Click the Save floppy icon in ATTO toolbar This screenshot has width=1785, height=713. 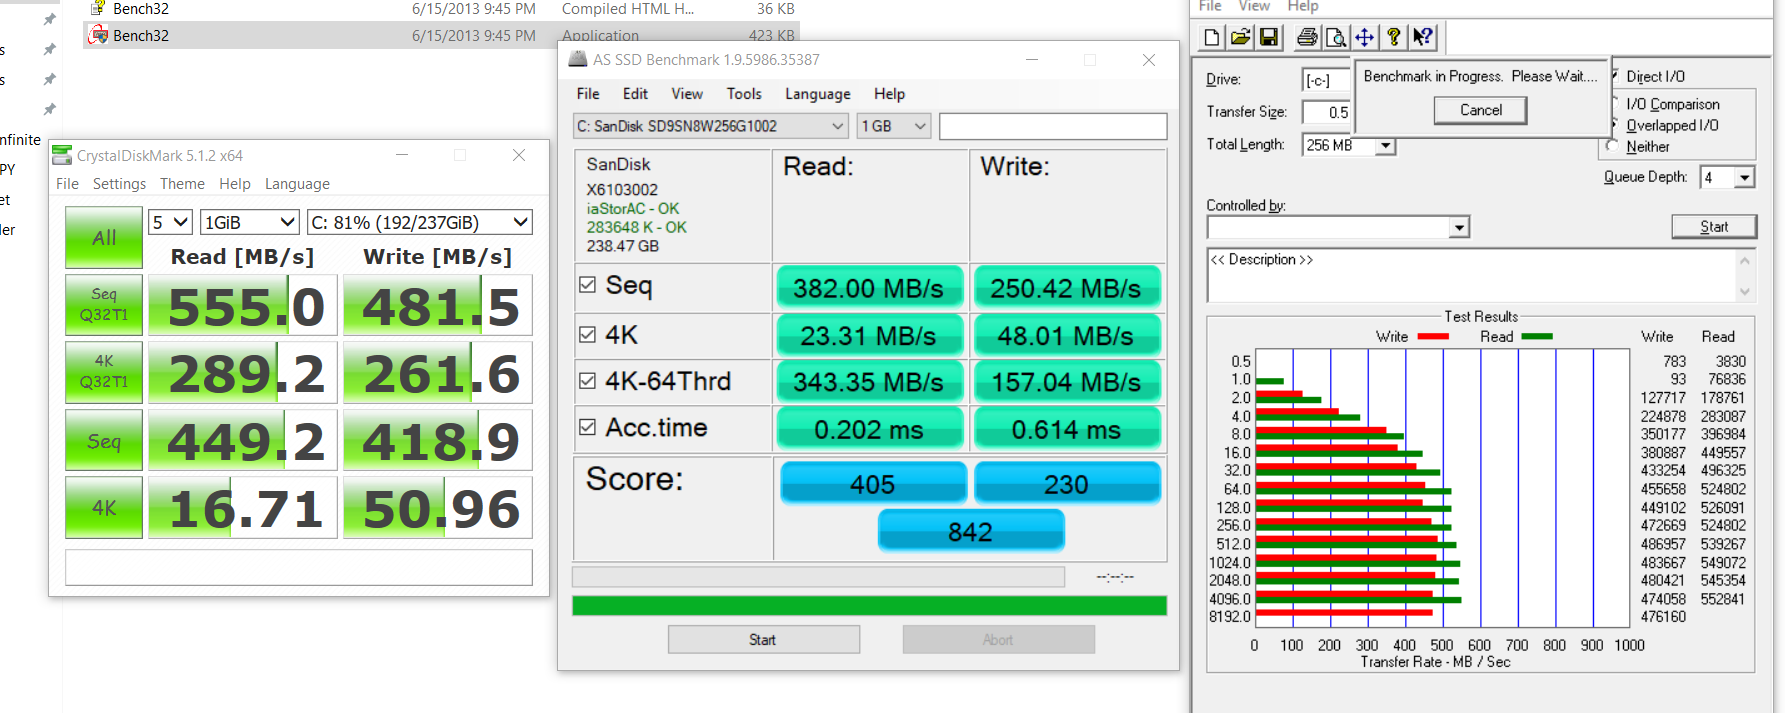pos(1268,38)
